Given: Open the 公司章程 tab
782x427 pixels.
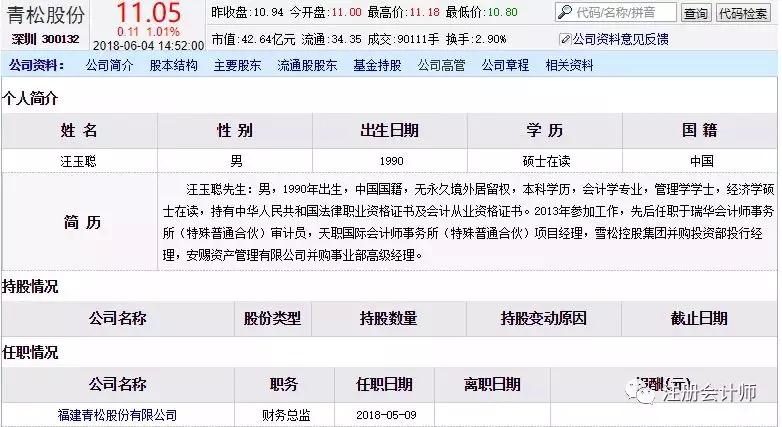Looking at the screenshot, I should (x=505, y=65).
